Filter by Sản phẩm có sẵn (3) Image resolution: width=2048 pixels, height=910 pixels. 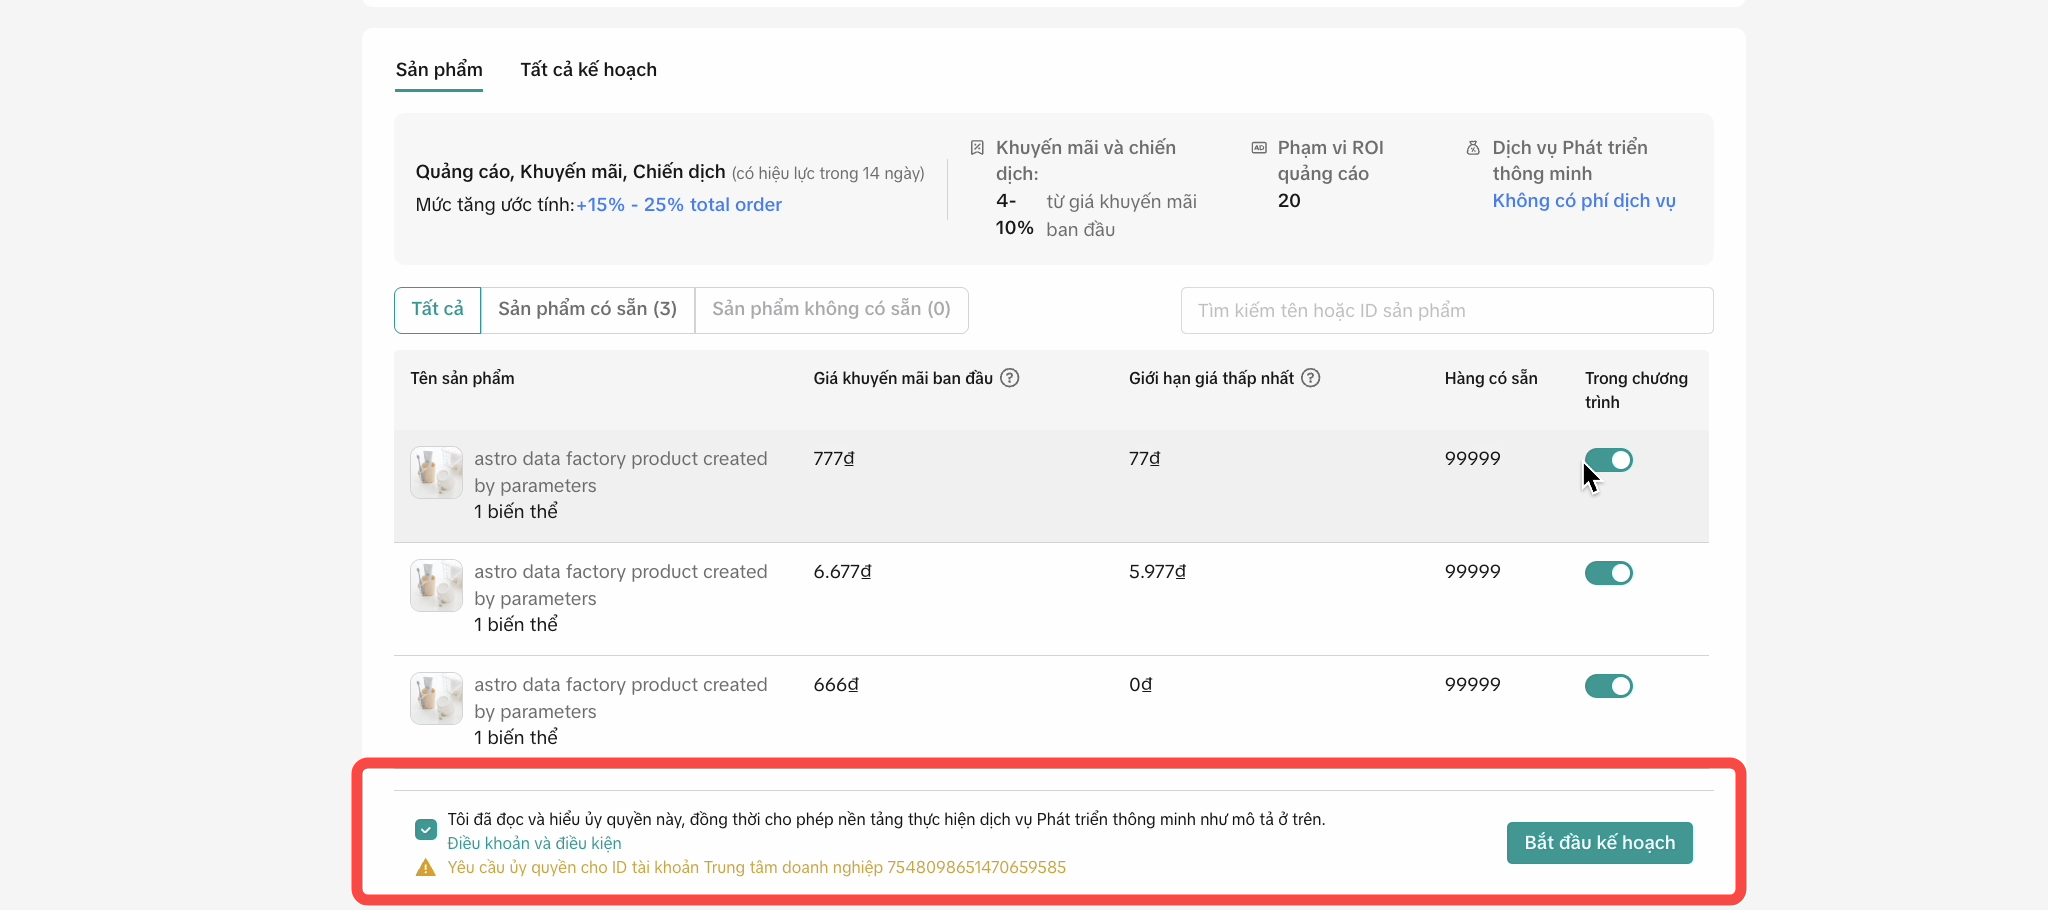(587, 310)
